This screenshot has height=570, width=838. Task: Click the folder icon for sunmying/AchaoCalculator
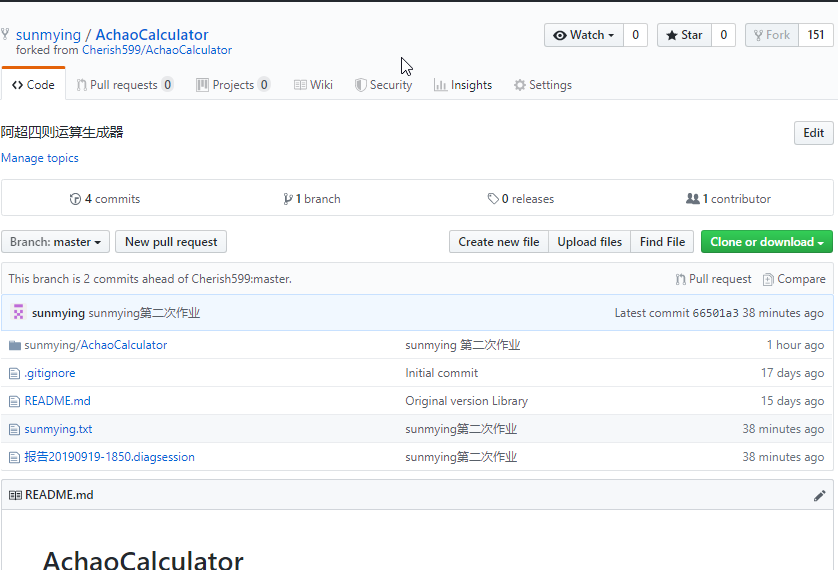pos(14,346)
